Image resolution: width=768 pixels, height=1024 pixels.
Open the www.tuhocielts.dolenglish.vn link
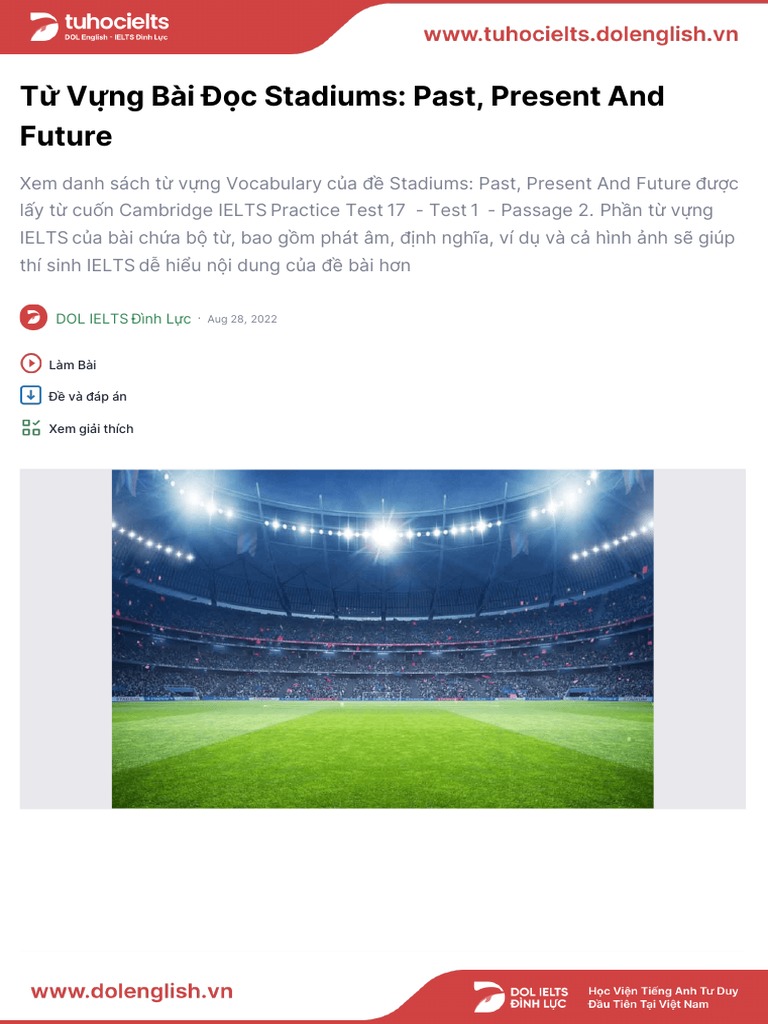(x=581, y=34)
